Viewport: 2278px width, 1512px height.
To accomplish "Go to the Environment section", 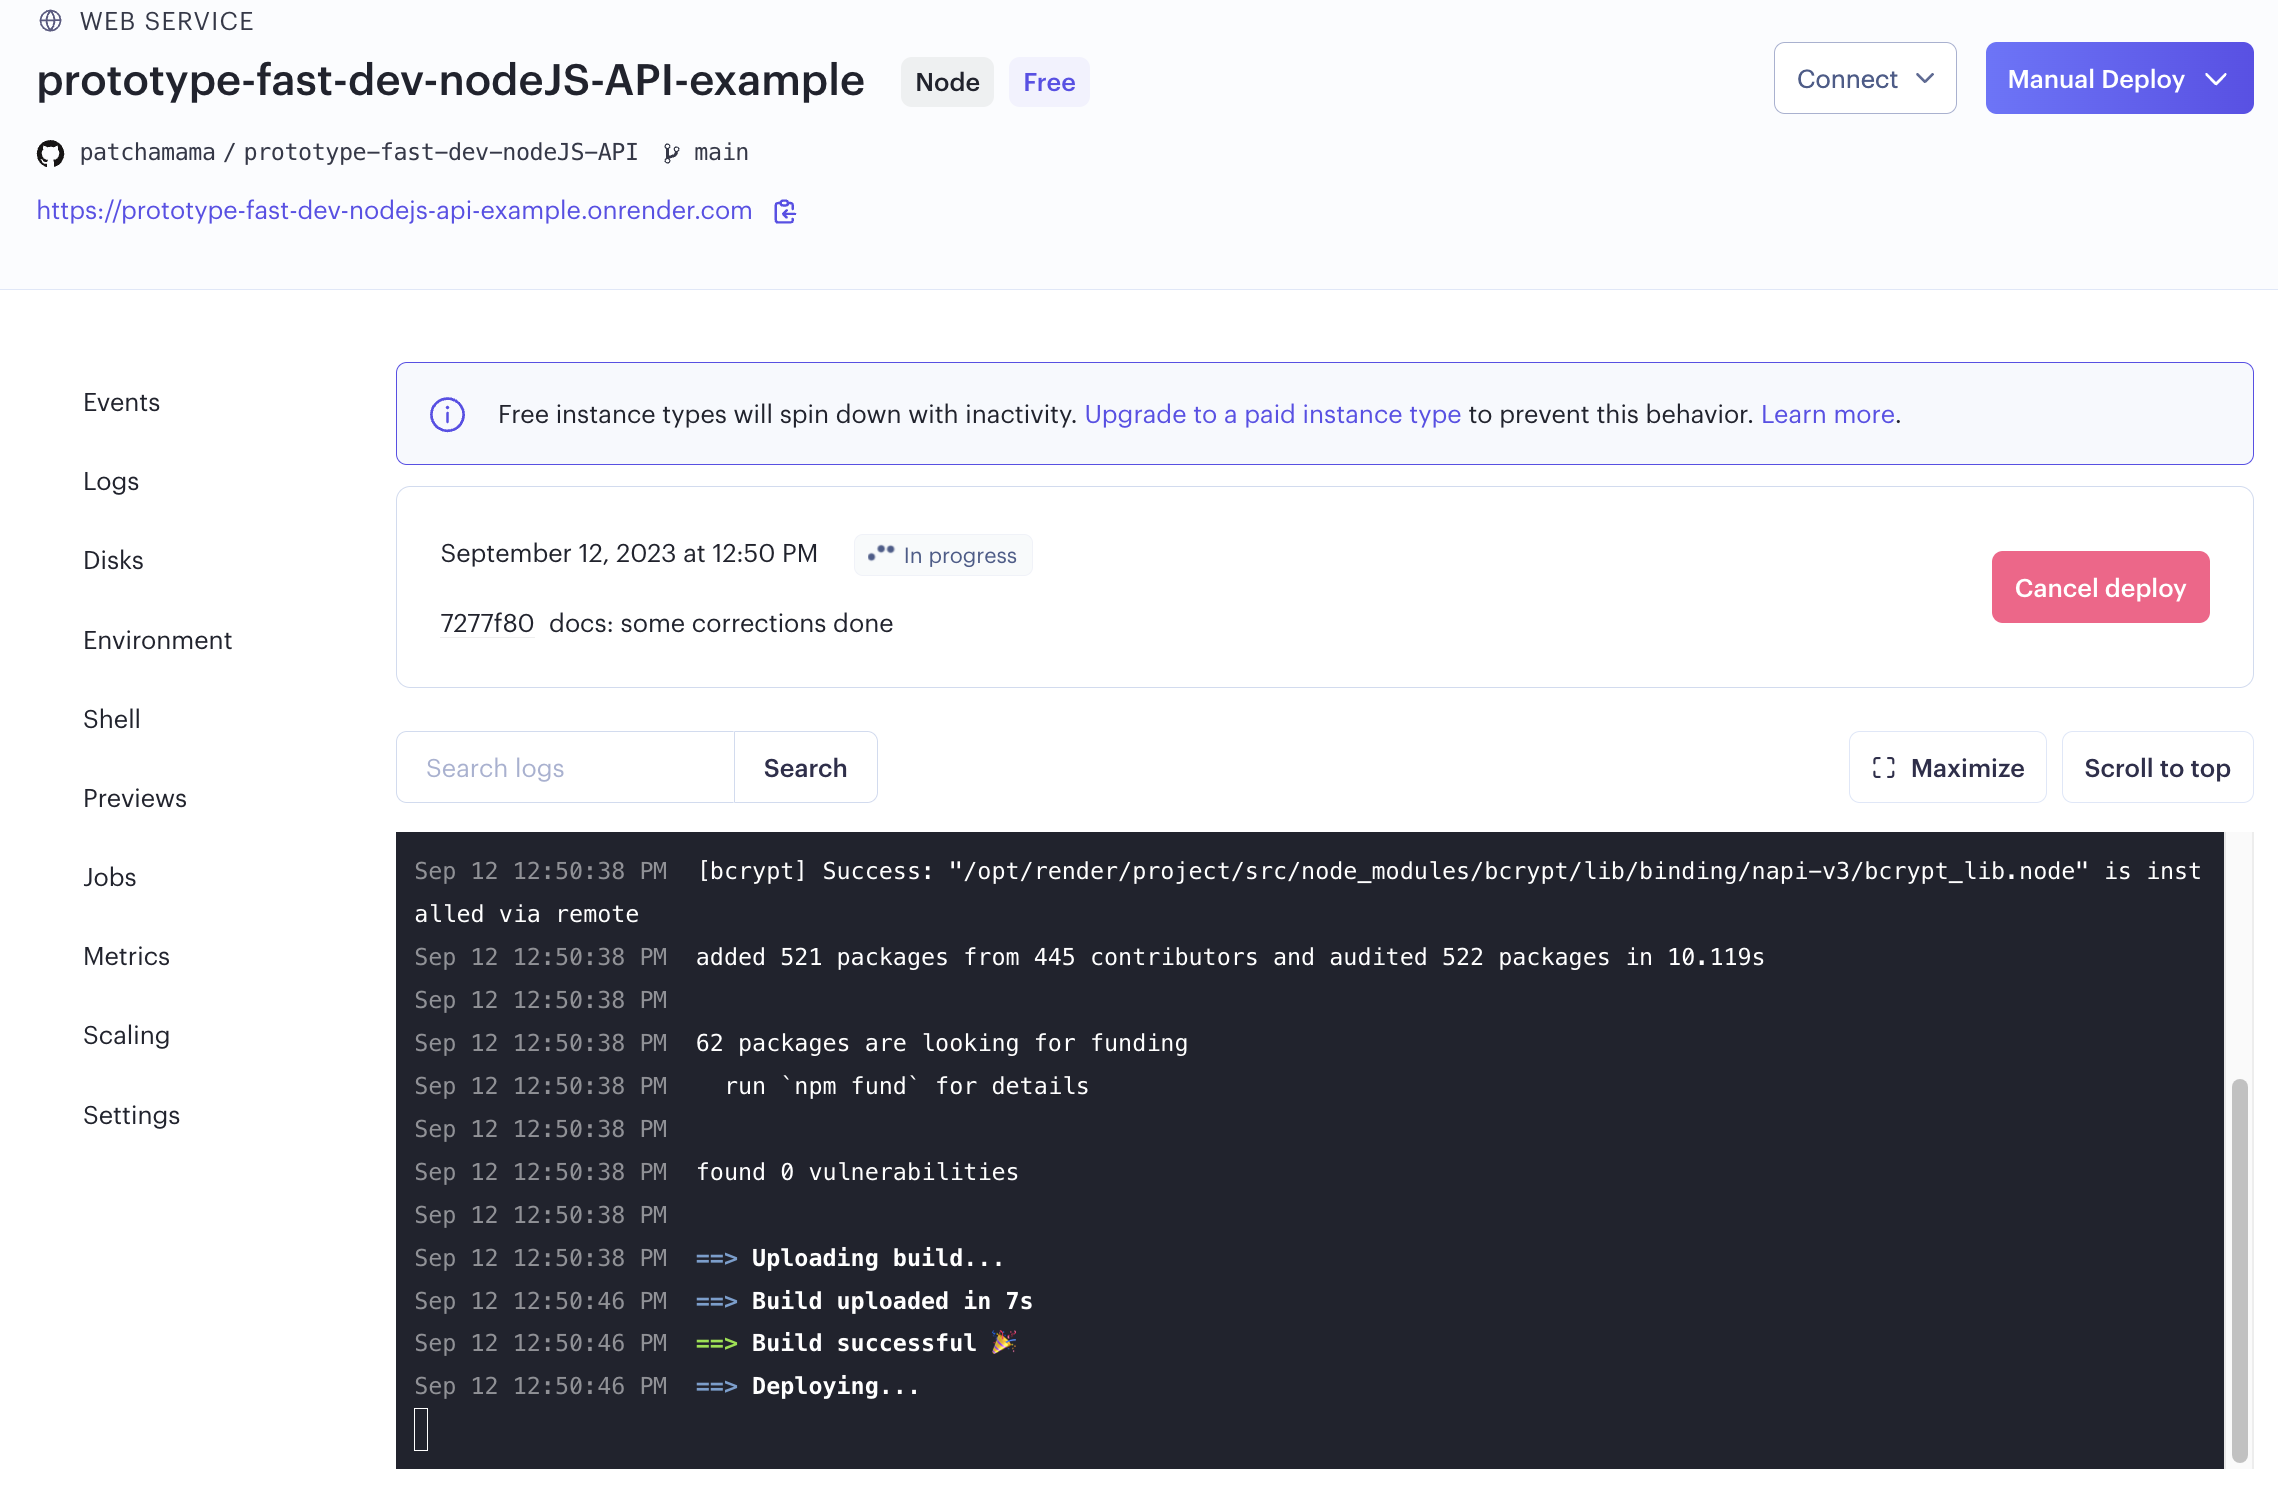I will pyautogui.click(x=157, y=640).
